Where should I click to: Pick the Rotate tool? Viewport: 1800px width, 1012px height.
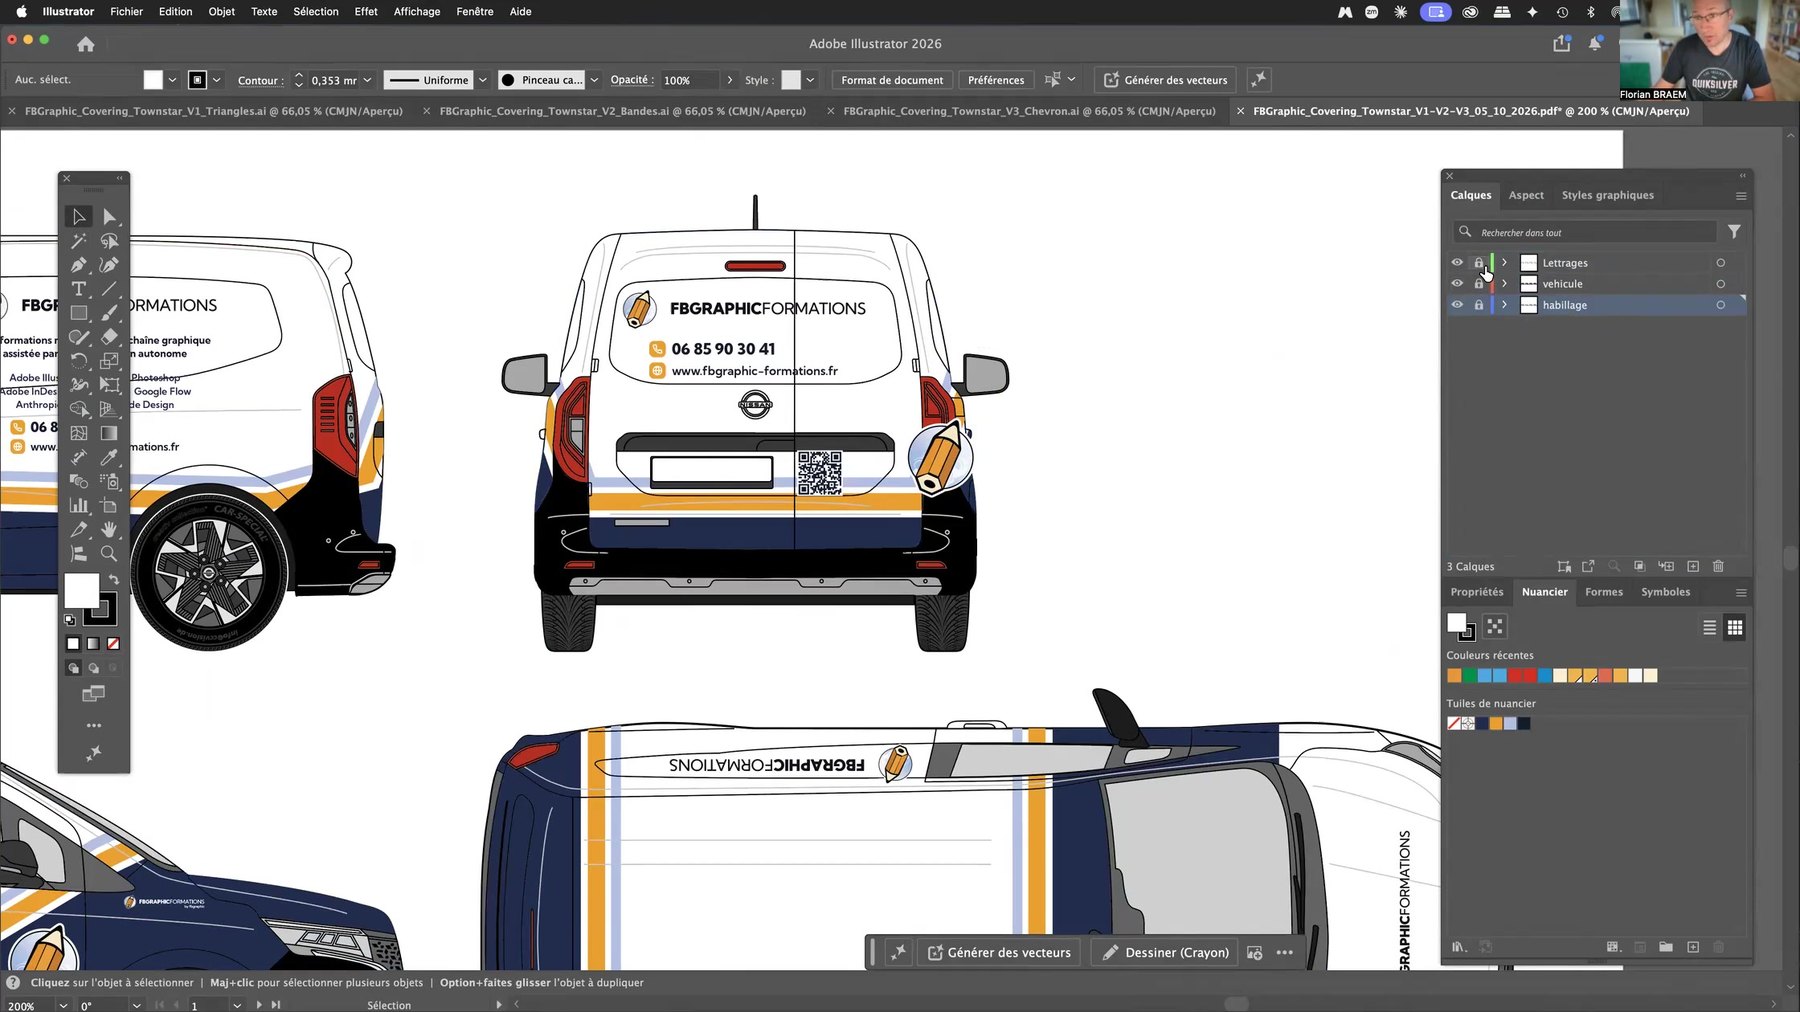point(78,361)
